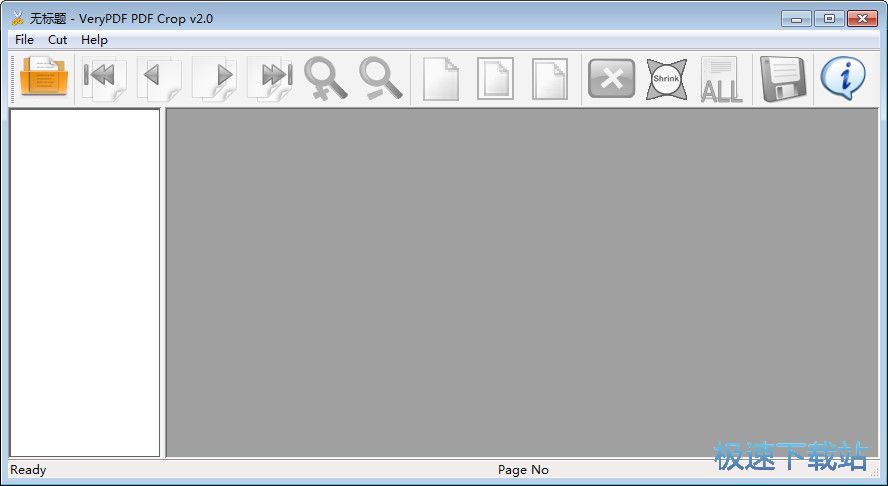This screenshot has width=888, height=486.
Task: Save using the floppy disk icon
Action: pos(783,79)
